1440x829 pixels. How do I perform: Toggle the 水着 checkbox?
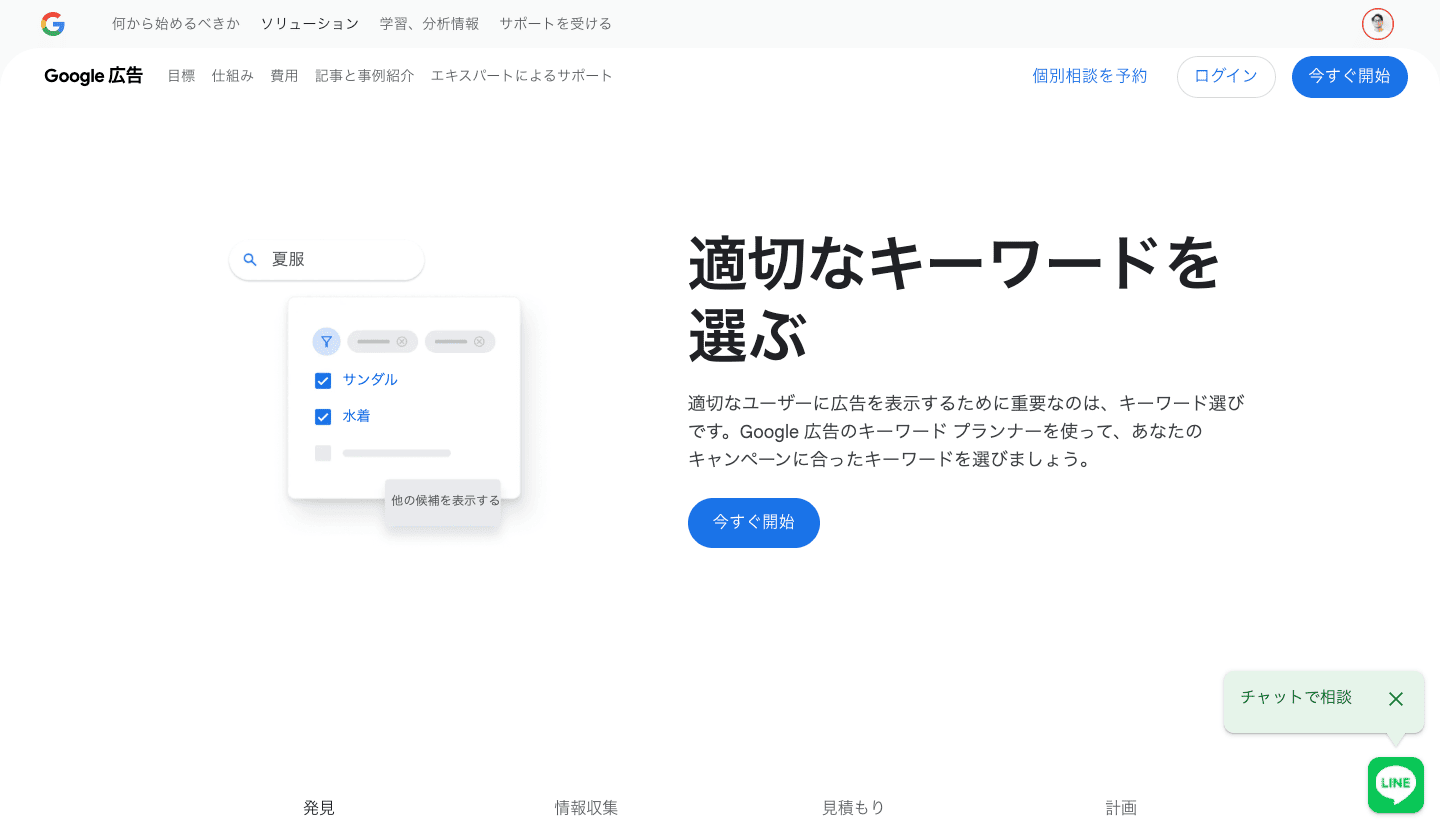pos(323,416)
